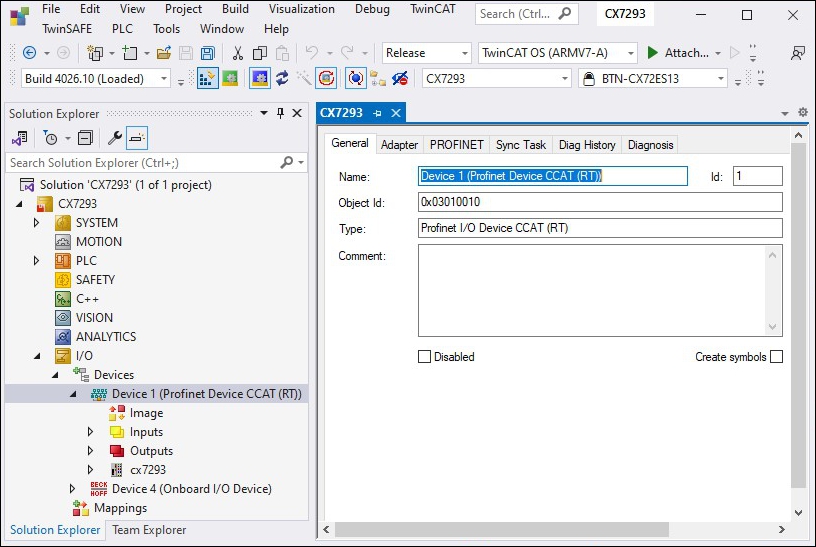The image size is (816, 547).
Task: Select the Mappings tree item
Action: 121,508
